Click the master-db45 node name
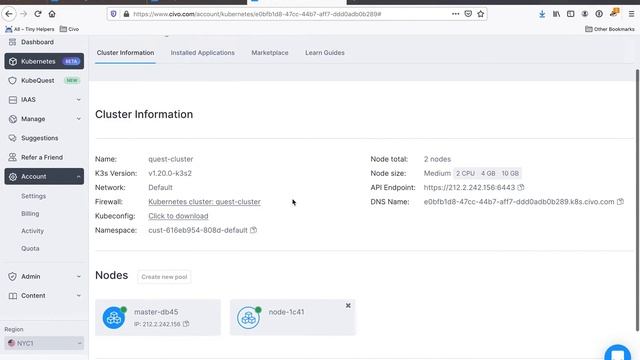The height and width of the screenshot is (360, 640). [x=156, y=312]
